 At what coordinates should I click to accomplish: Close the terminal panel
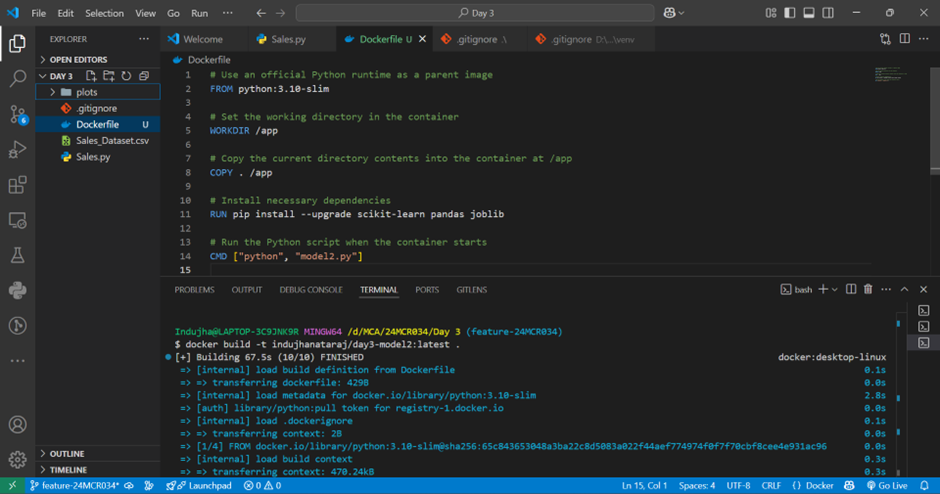[924, 290]
